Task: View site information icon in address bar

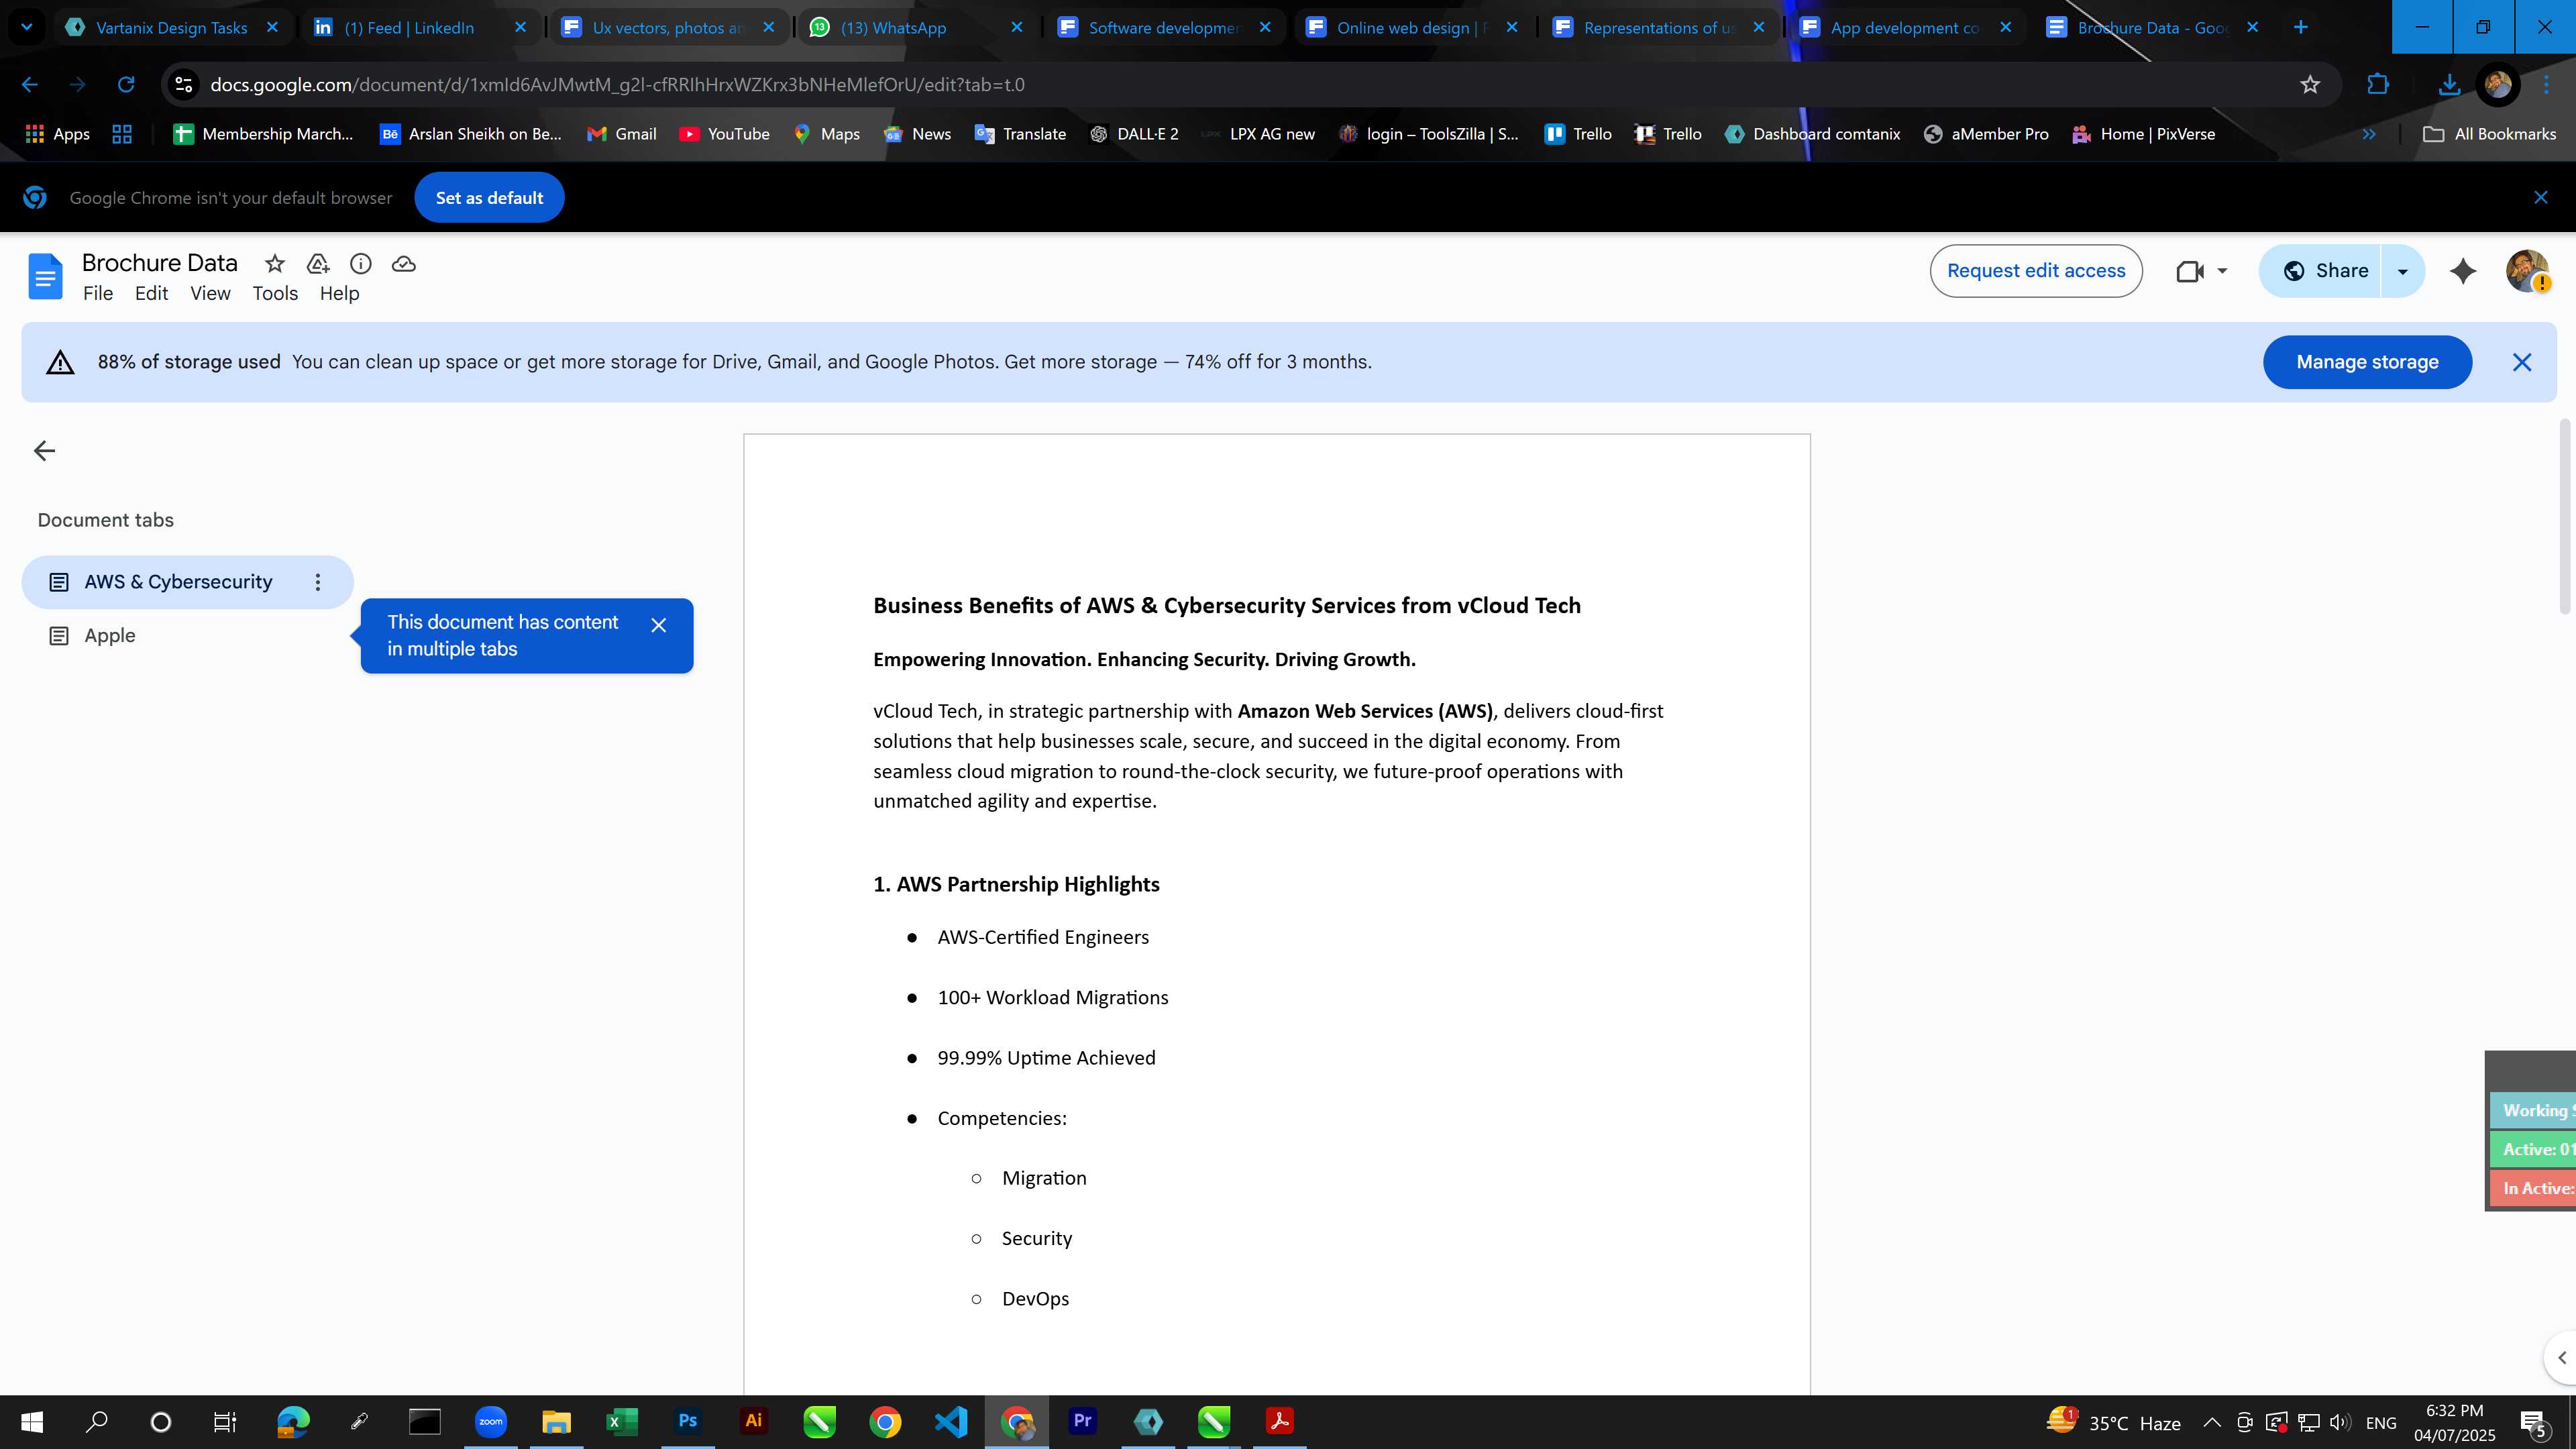Action: click(x=183, y=85)
